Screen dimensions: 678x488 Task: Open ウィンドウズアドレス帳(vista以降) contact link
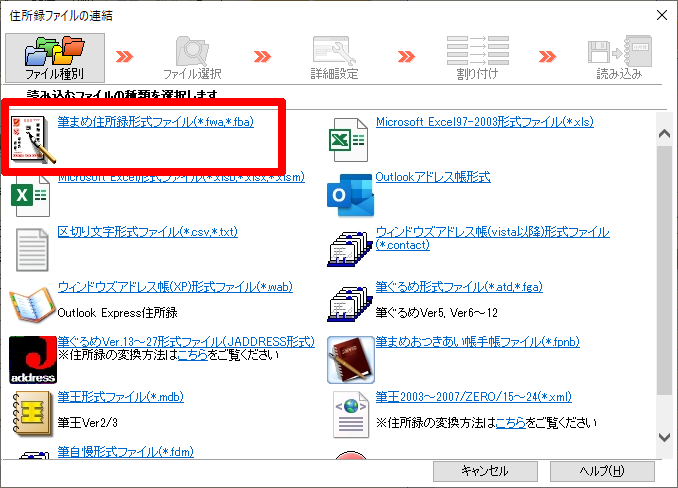[493, 238]
